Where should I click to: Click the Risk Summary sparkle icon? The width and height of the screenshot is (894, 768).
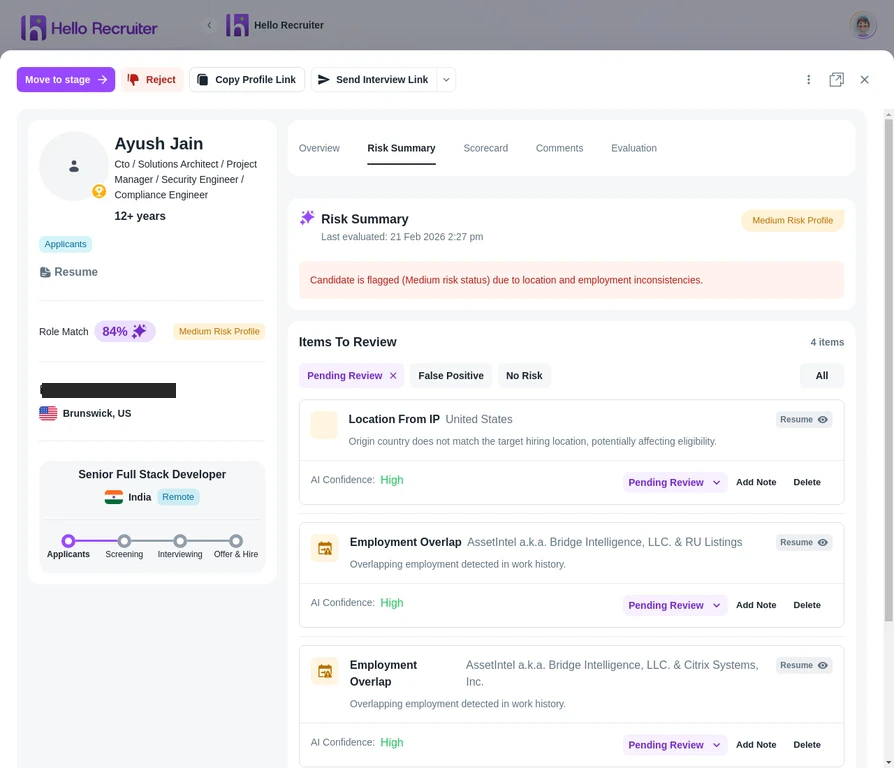tap(307, 217)
